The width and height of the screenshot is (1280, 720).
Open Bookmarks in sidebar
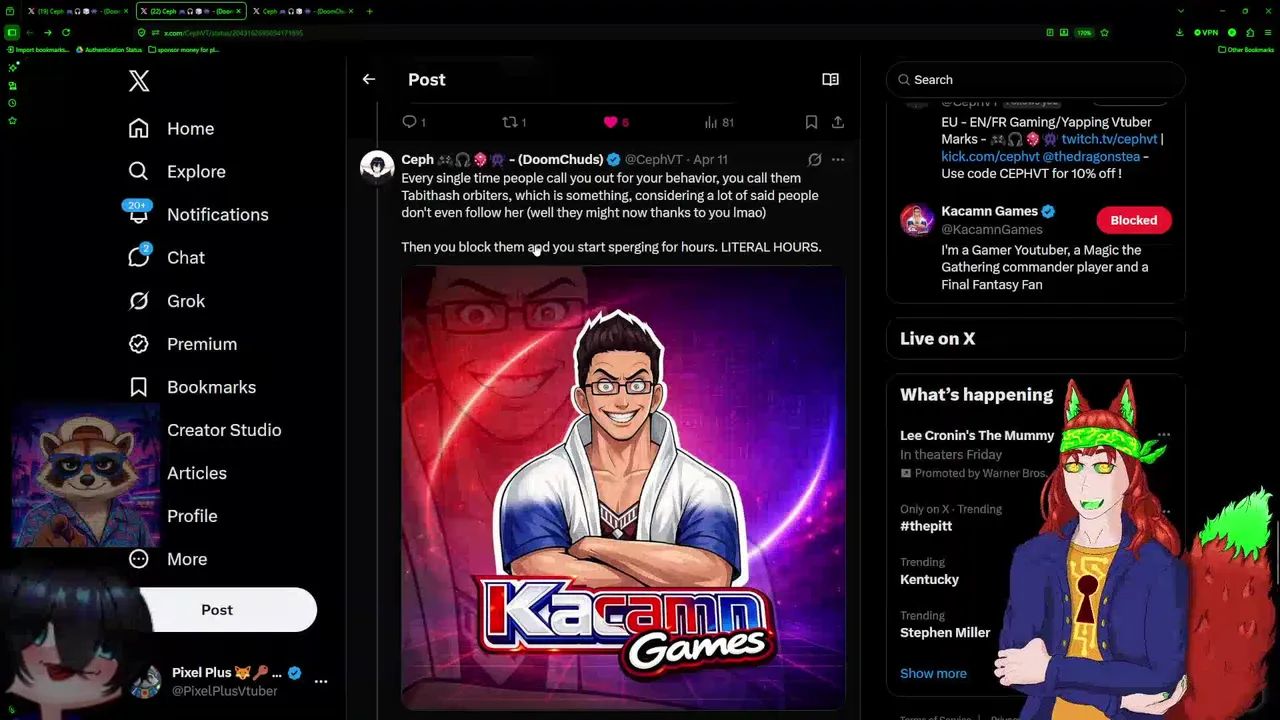192,387
